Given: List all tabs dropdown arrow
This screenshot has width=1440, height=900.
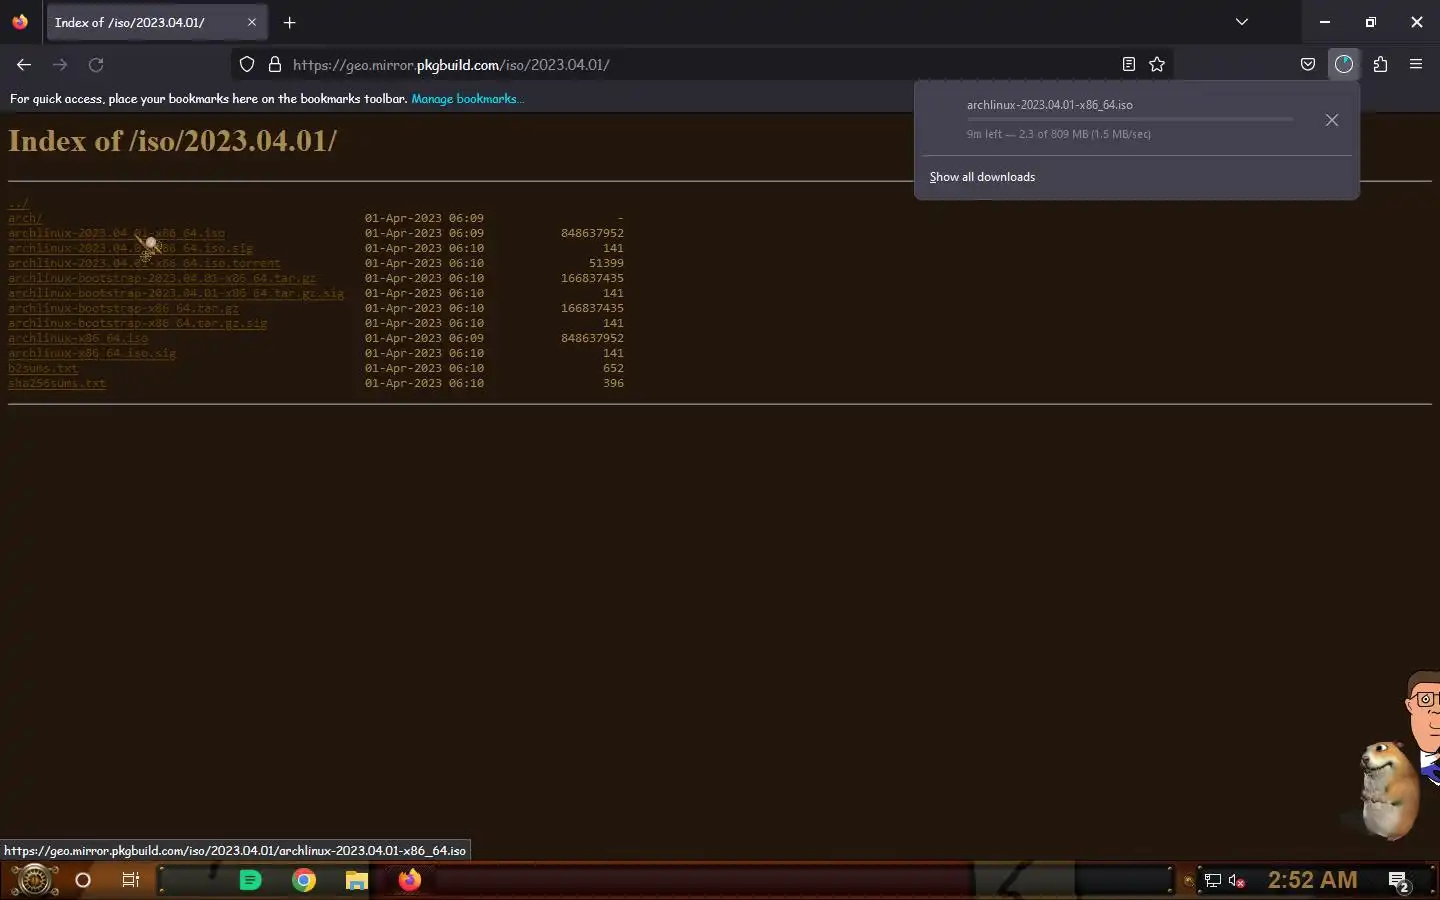Looking at the screenshot, I should point(1242,22).
